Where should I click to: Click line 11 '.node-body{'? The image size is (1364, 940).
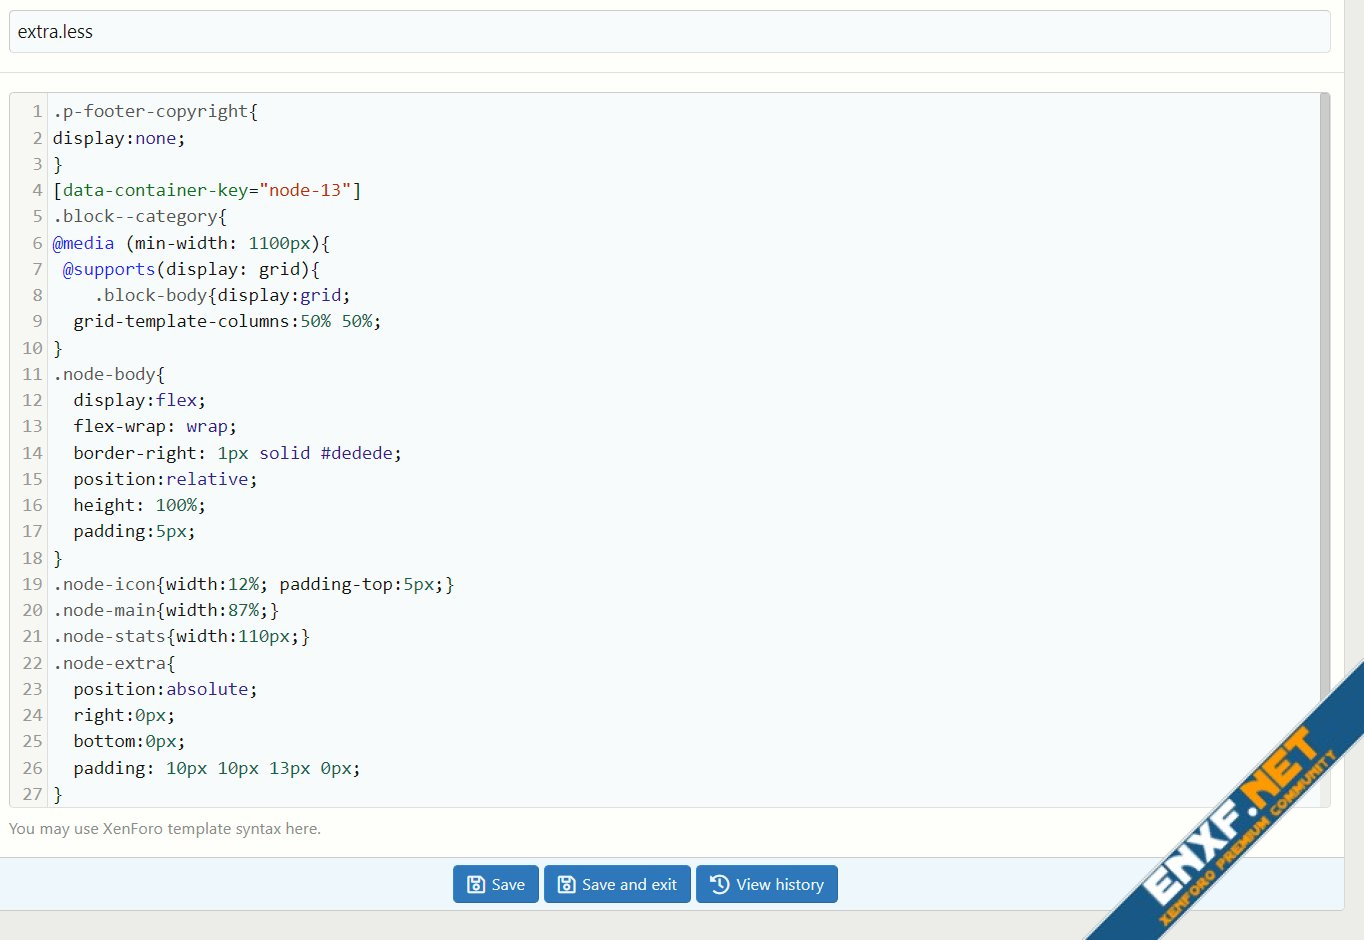(109, 374)
